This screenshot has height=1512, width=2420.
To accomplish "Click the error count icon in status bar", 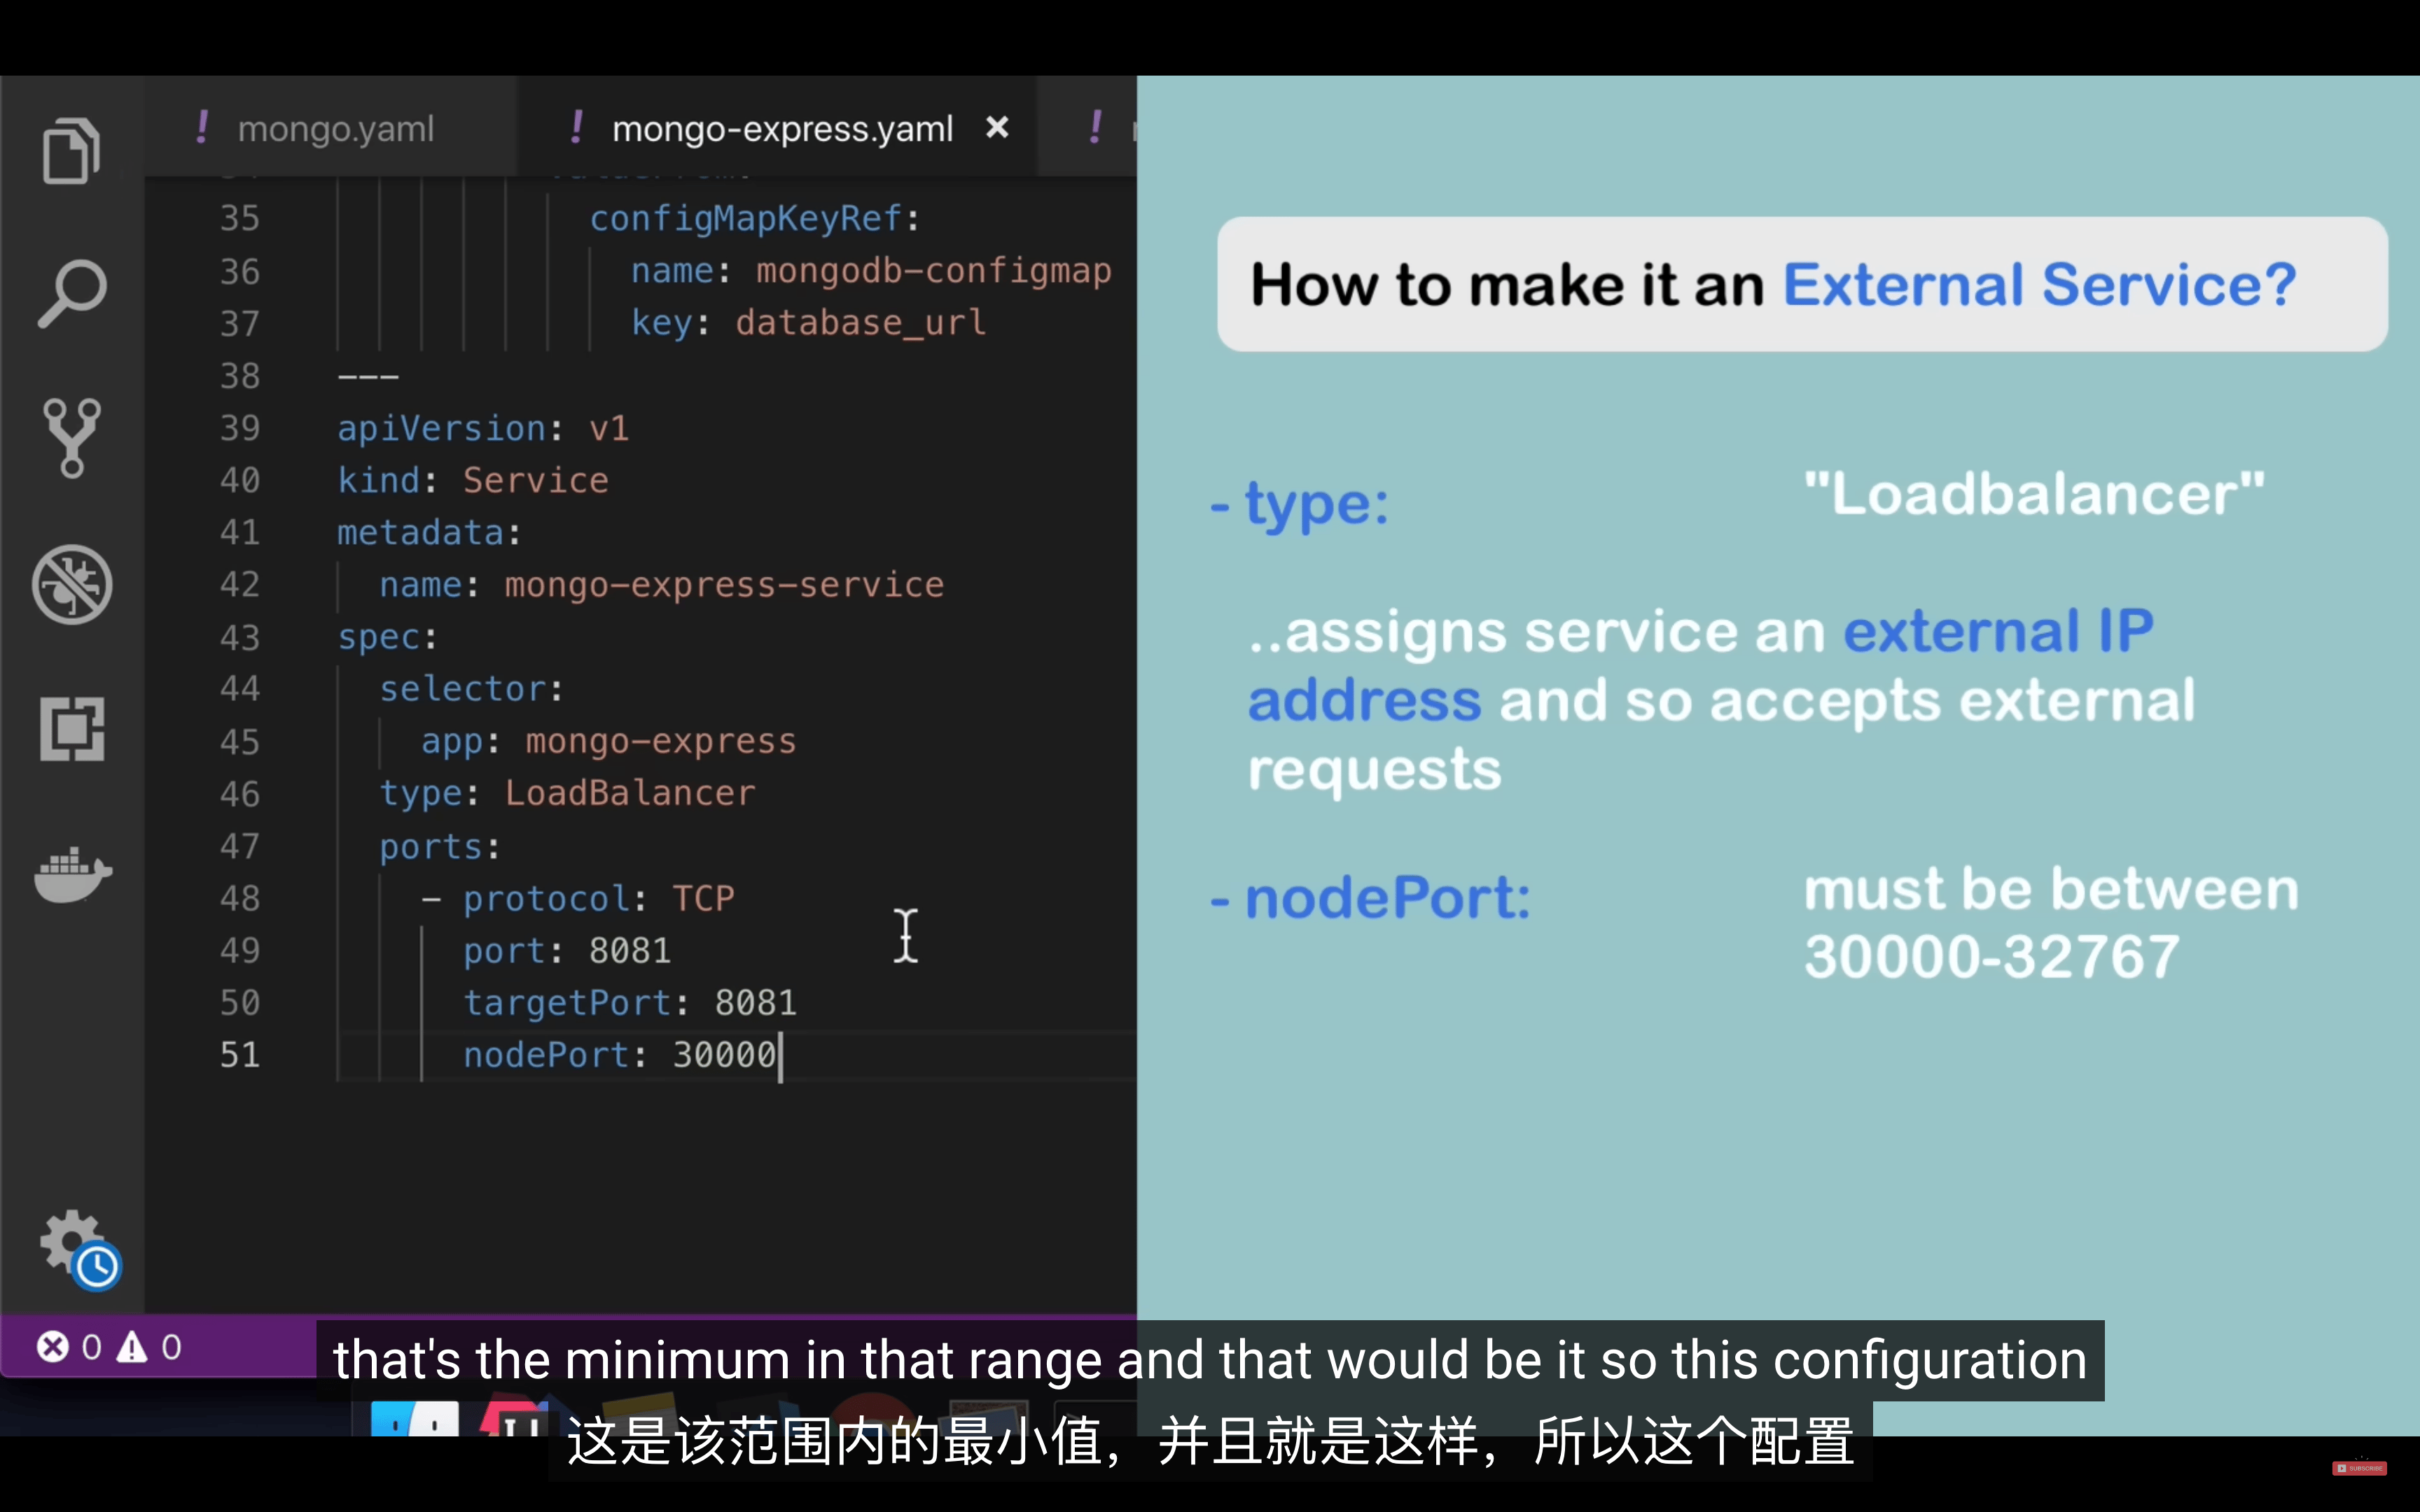I will [53, 1347].
